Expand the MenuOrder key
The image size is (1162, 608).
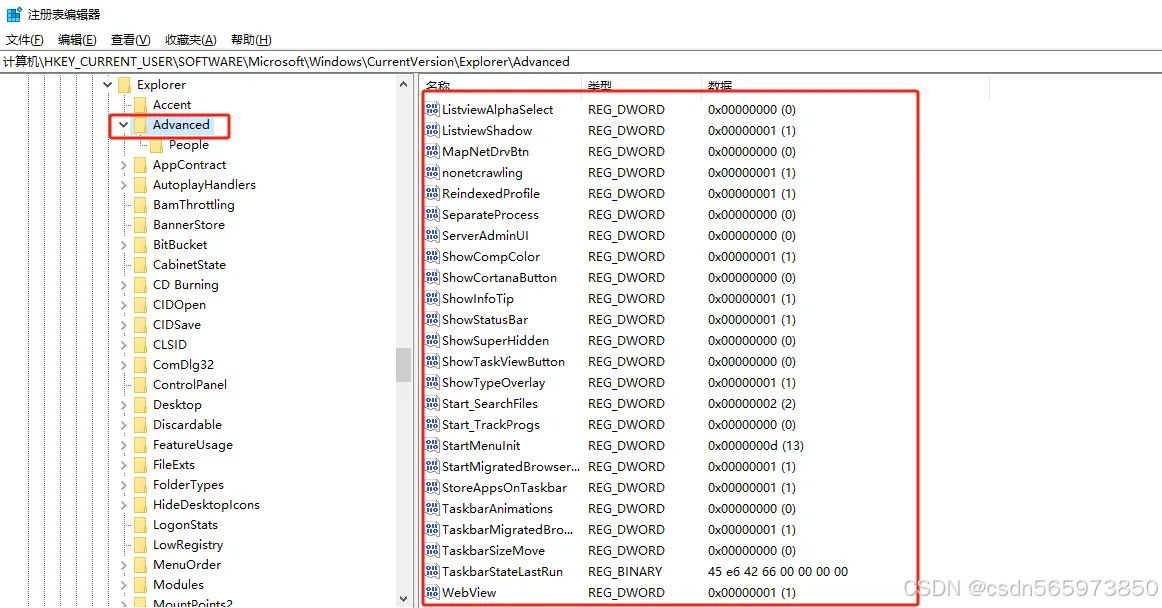[x=124, y=565]
